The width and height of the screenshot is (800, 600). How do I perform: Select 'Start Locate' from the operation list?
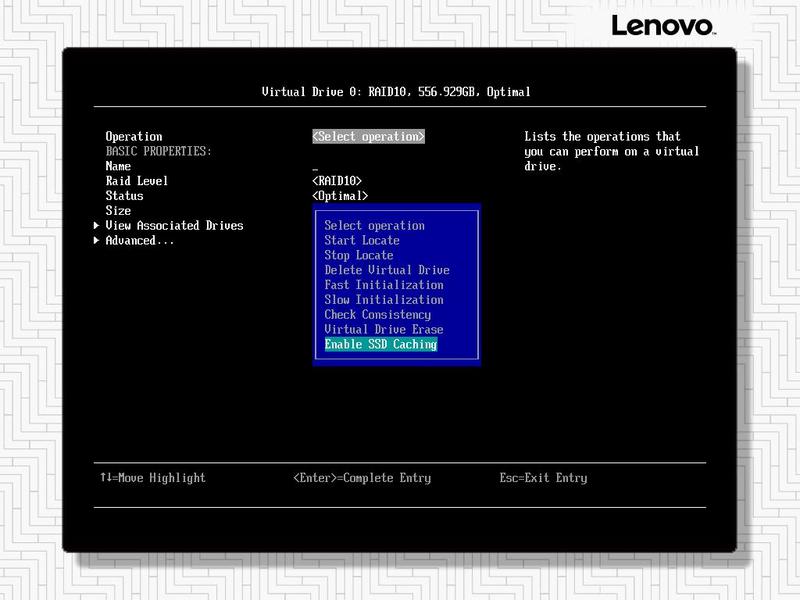[361, 240]
